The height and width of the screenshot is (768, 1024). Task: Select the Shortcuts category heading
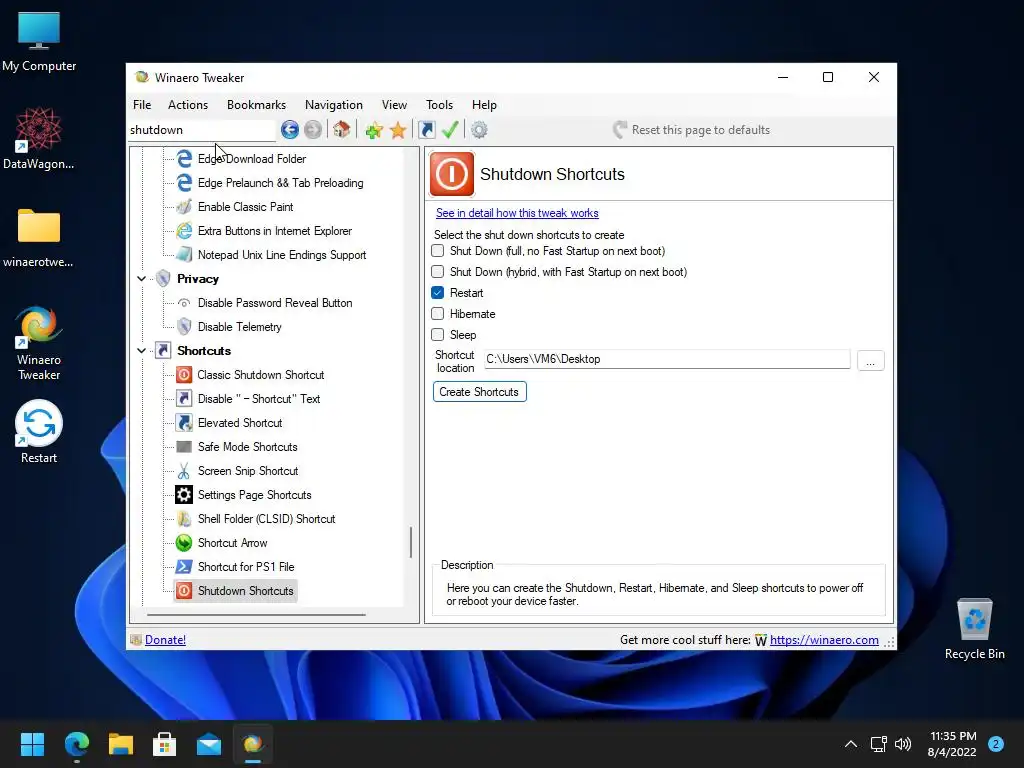204,351
